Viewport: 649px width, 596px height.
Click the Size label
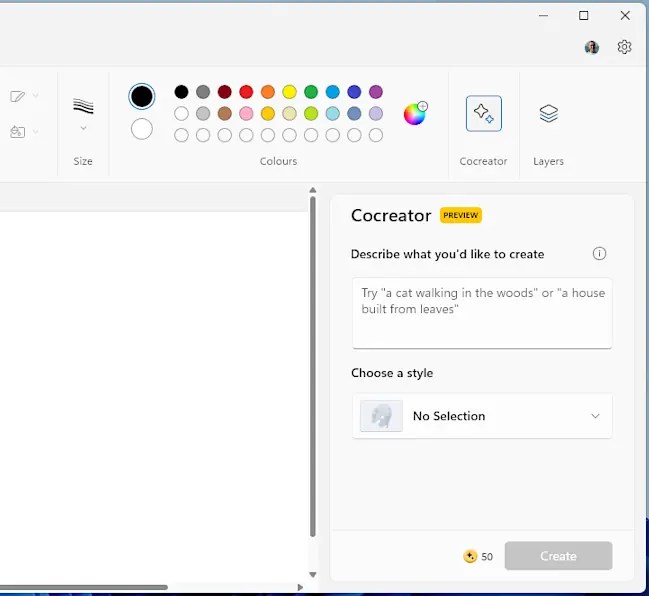83,161
